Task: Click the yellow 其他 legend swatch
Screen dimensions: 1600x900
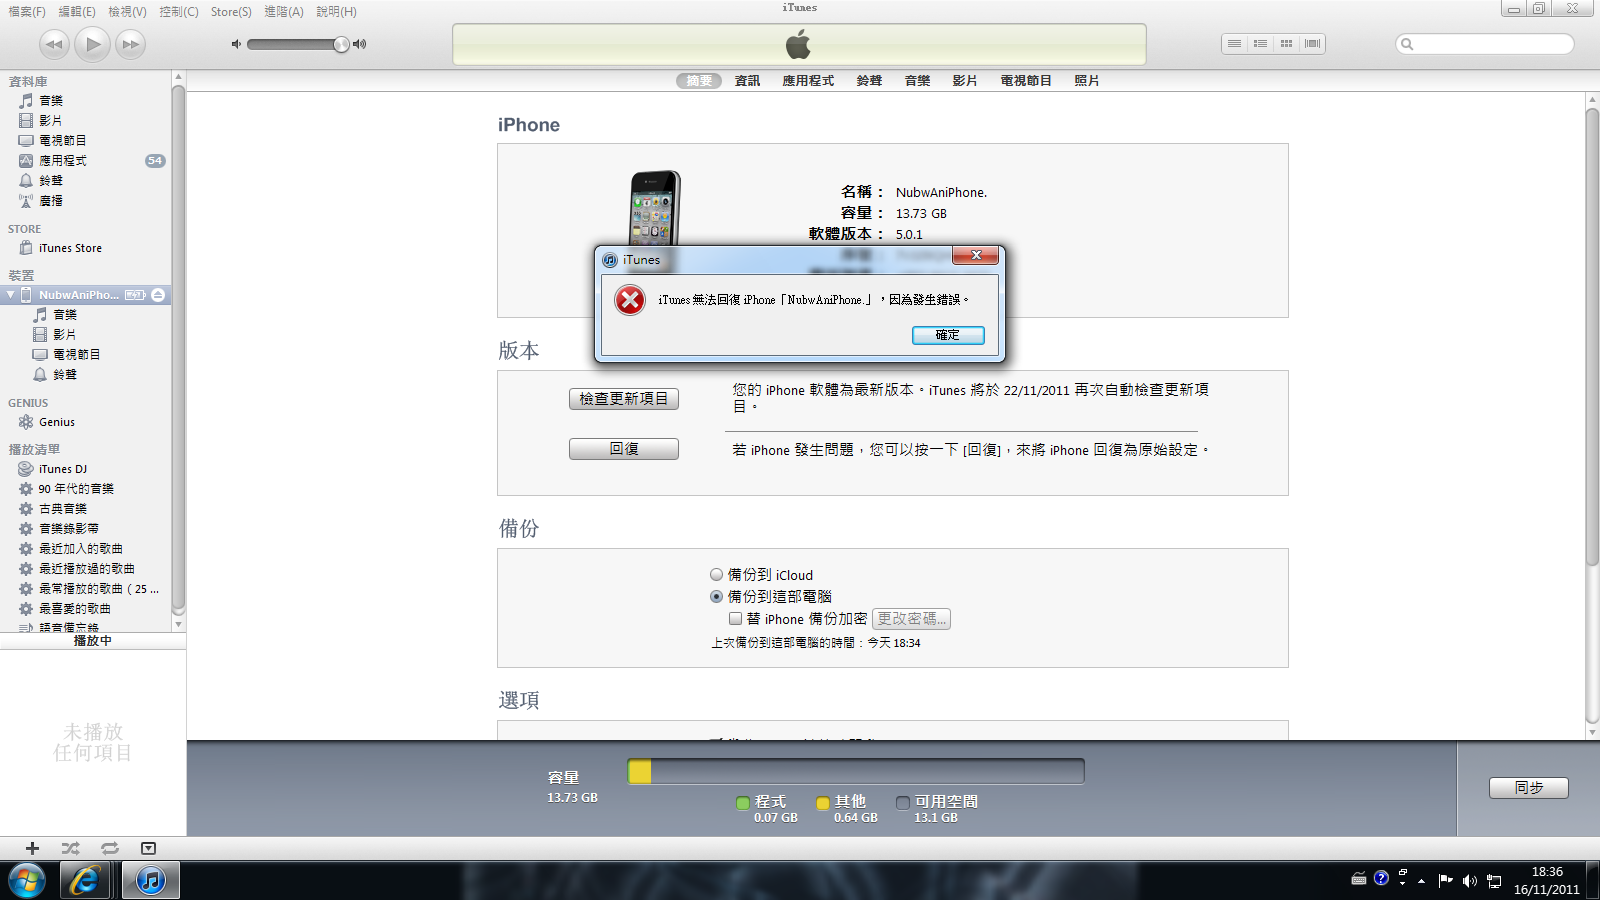Action: click(822, 803)
